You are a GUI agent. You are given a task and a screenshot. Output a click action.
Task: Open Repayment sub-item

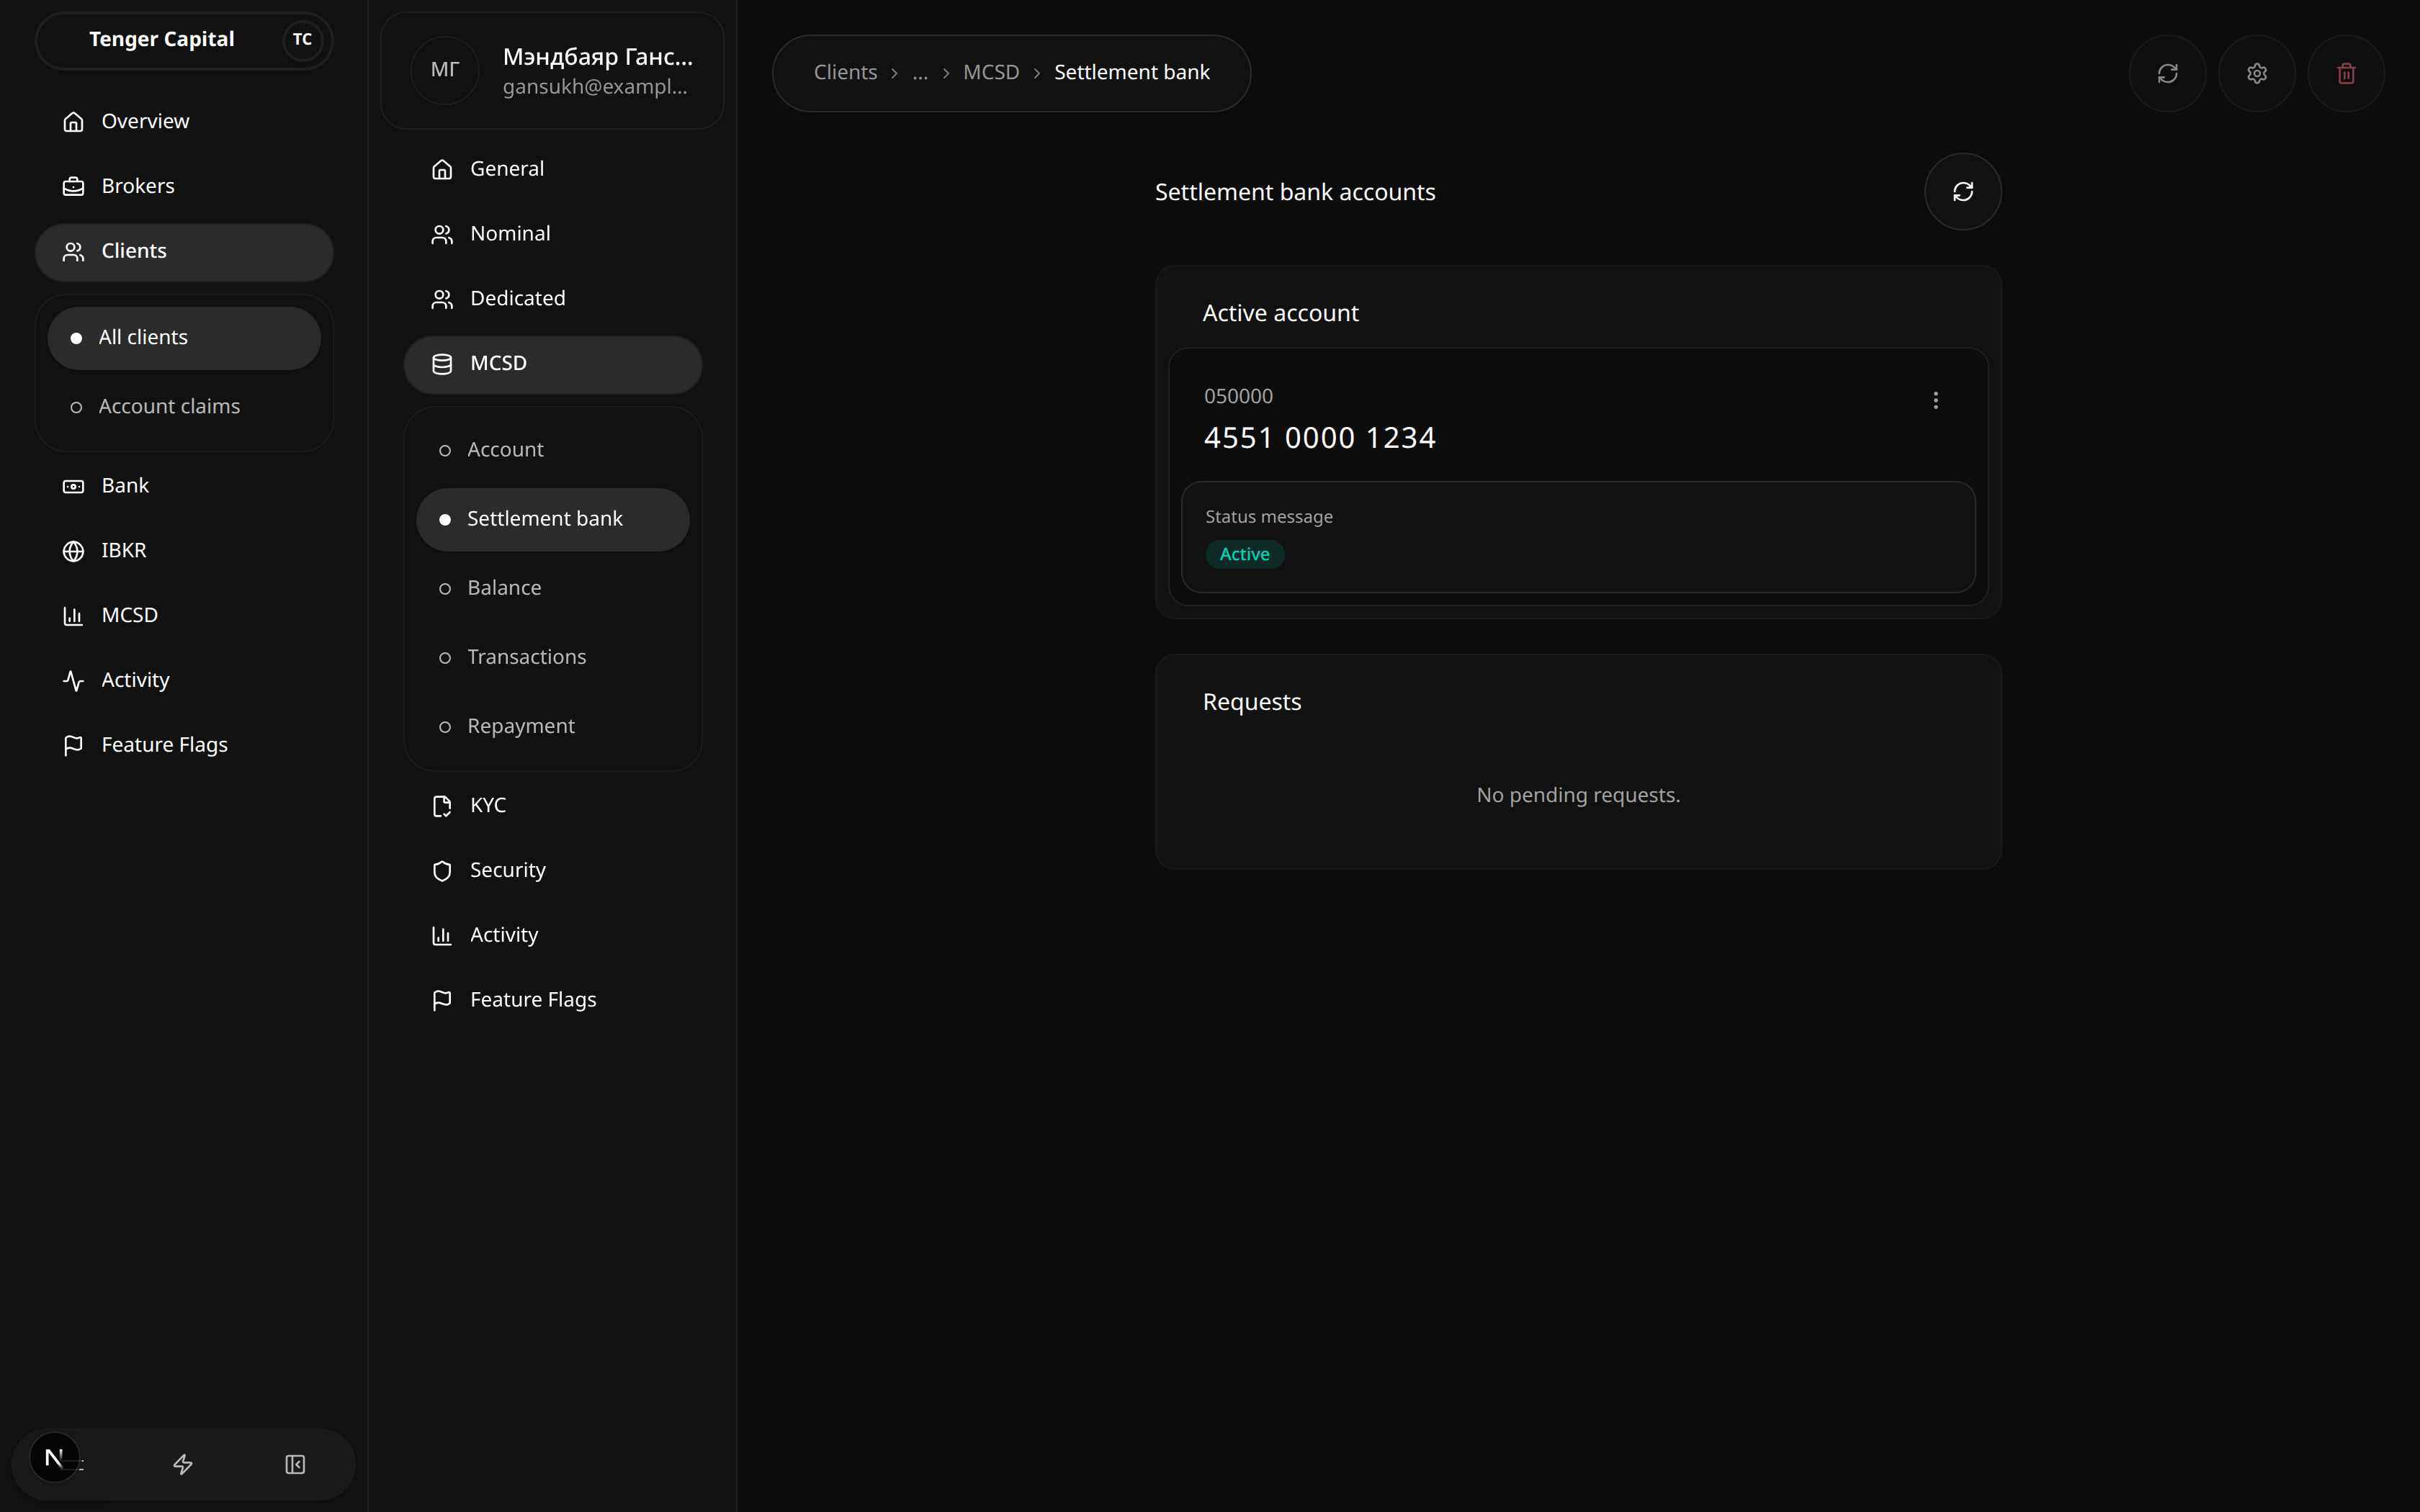pos(552,726)
